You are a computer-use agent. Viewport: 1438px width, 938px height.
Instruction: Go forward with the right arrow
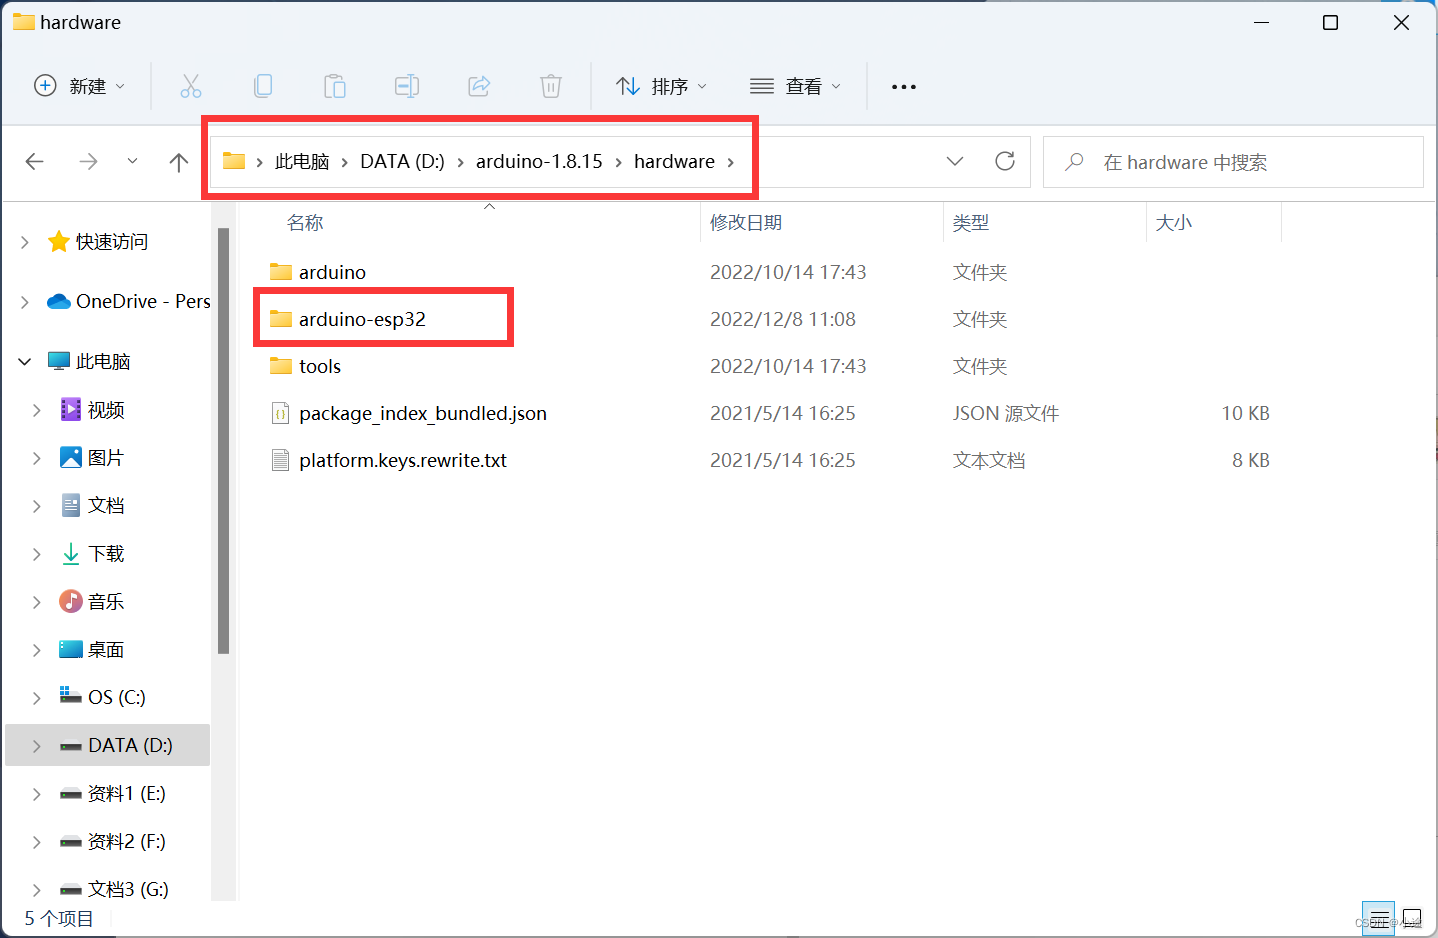click(x=89, y=161)
